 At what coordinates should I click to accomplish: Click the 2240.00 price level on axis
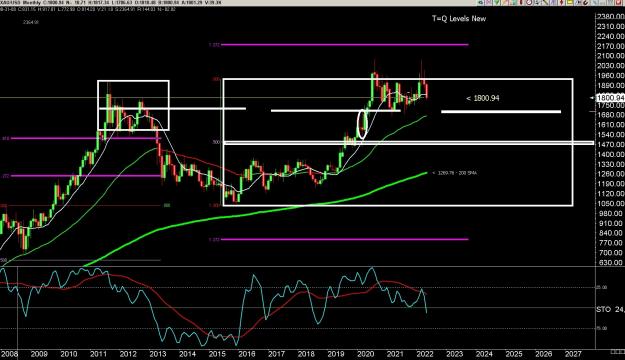(x=610, y=36)
